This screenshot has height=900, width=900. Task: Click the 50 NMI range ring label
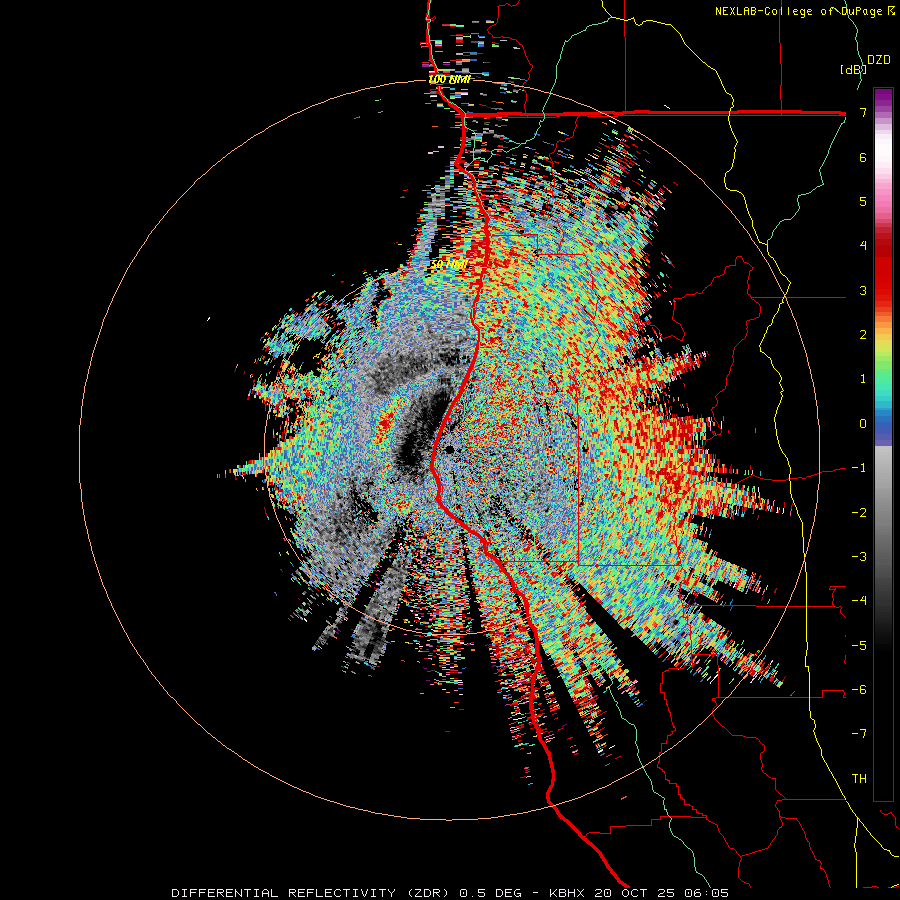(x=449, y=265)
